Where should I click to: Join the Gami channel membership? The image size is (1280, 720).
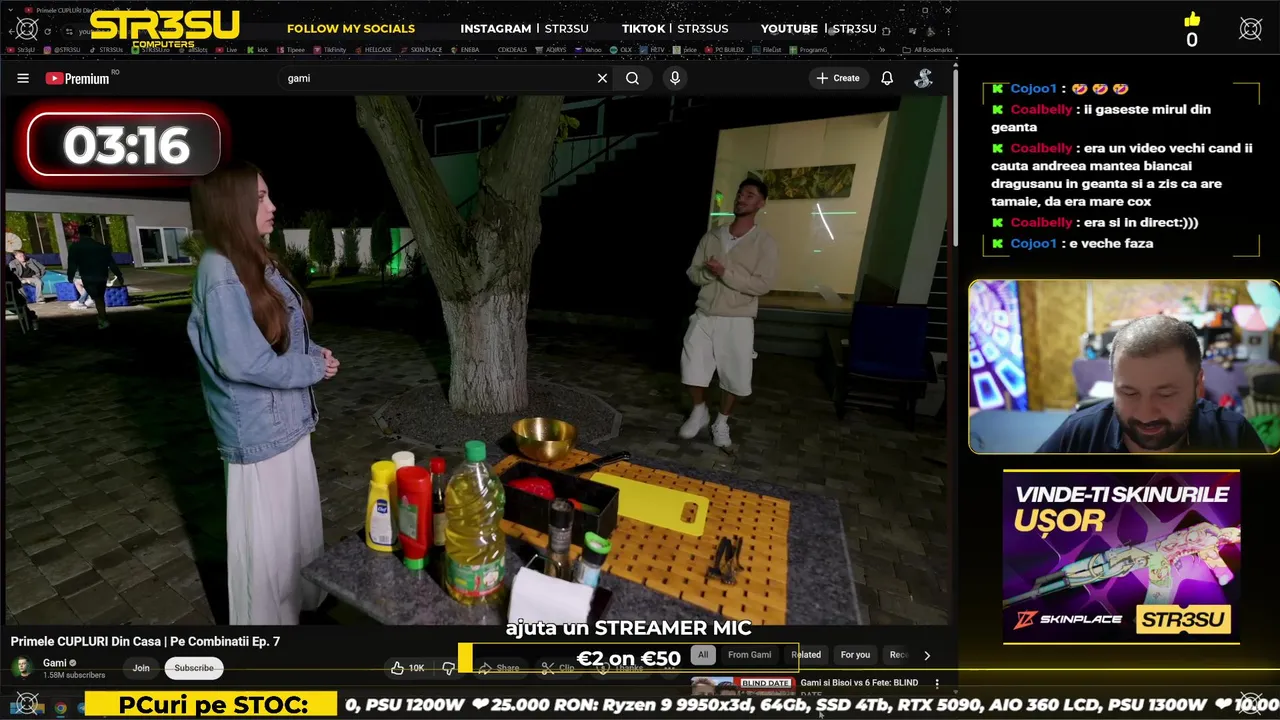[141, 668]
